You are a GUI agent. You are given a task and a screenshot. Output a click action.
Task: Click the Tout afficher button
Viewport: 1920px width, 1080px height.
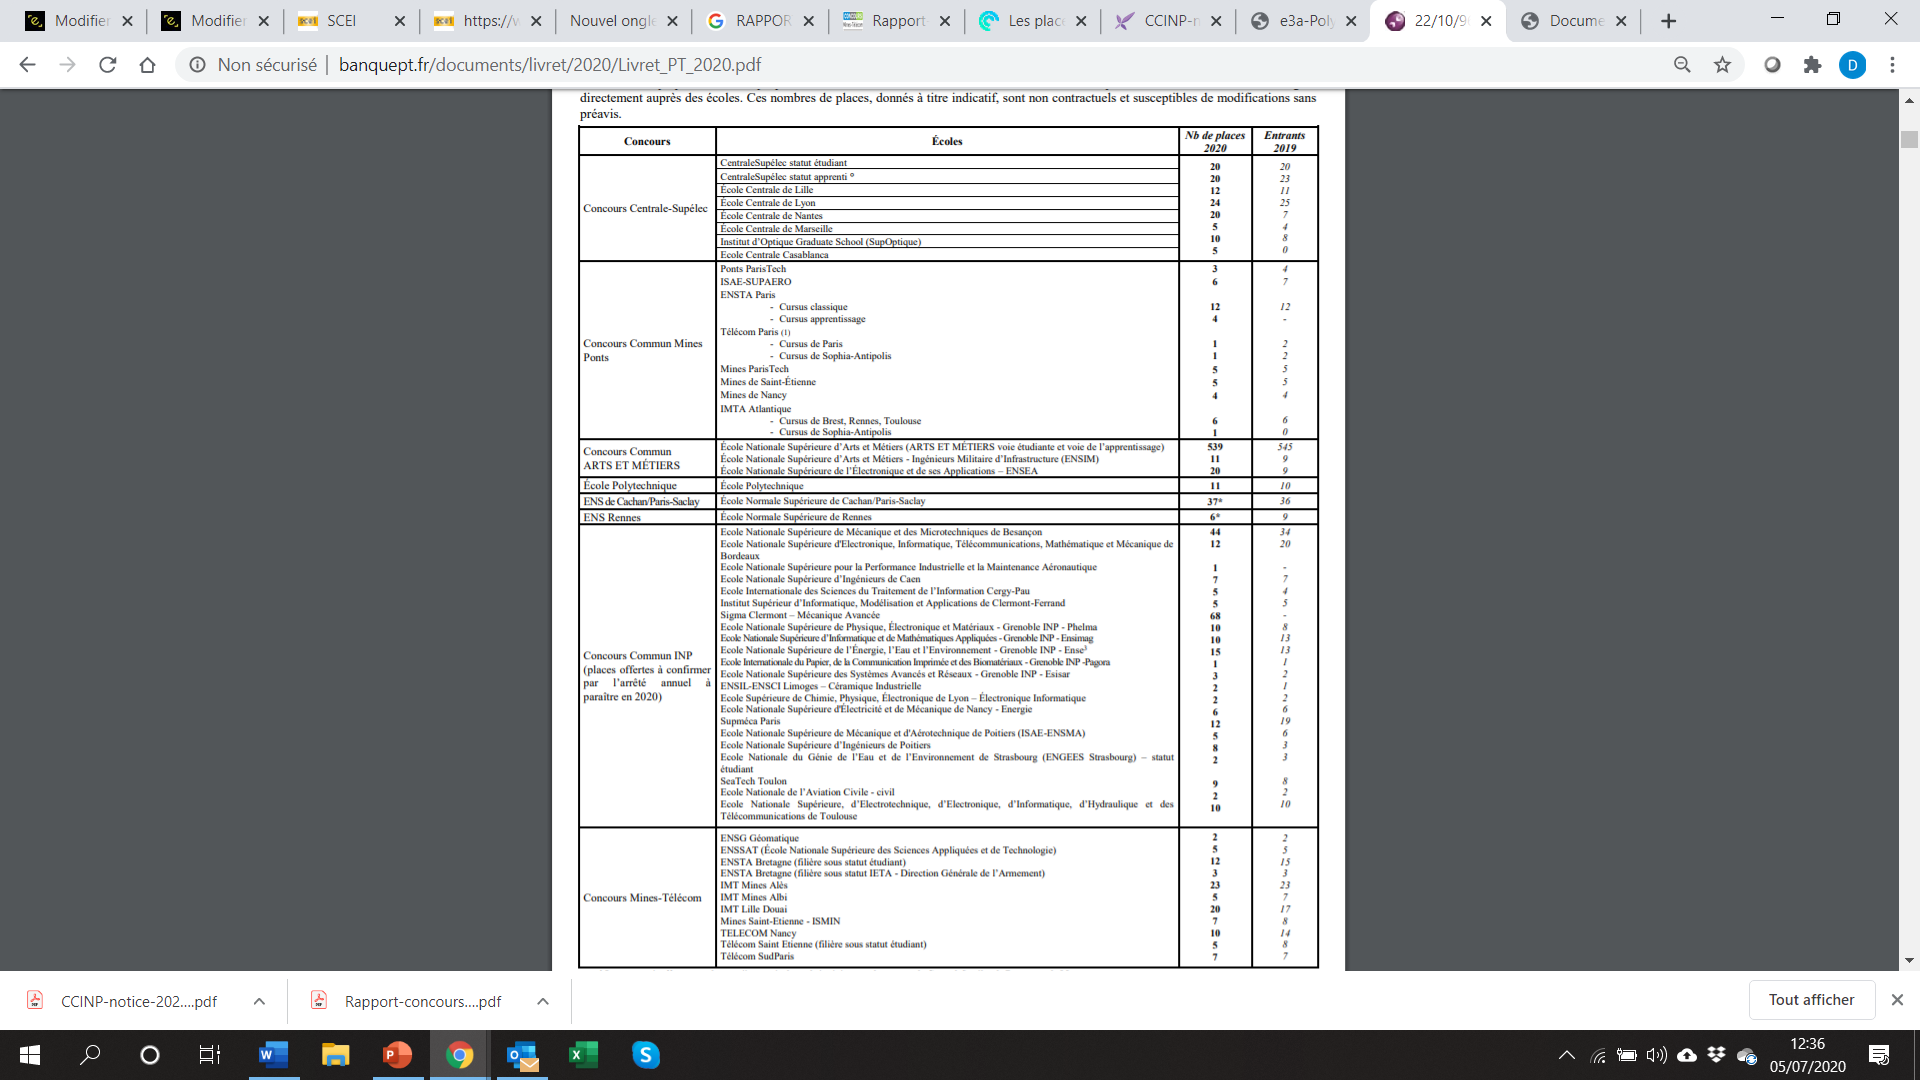click(1811, 1000)
